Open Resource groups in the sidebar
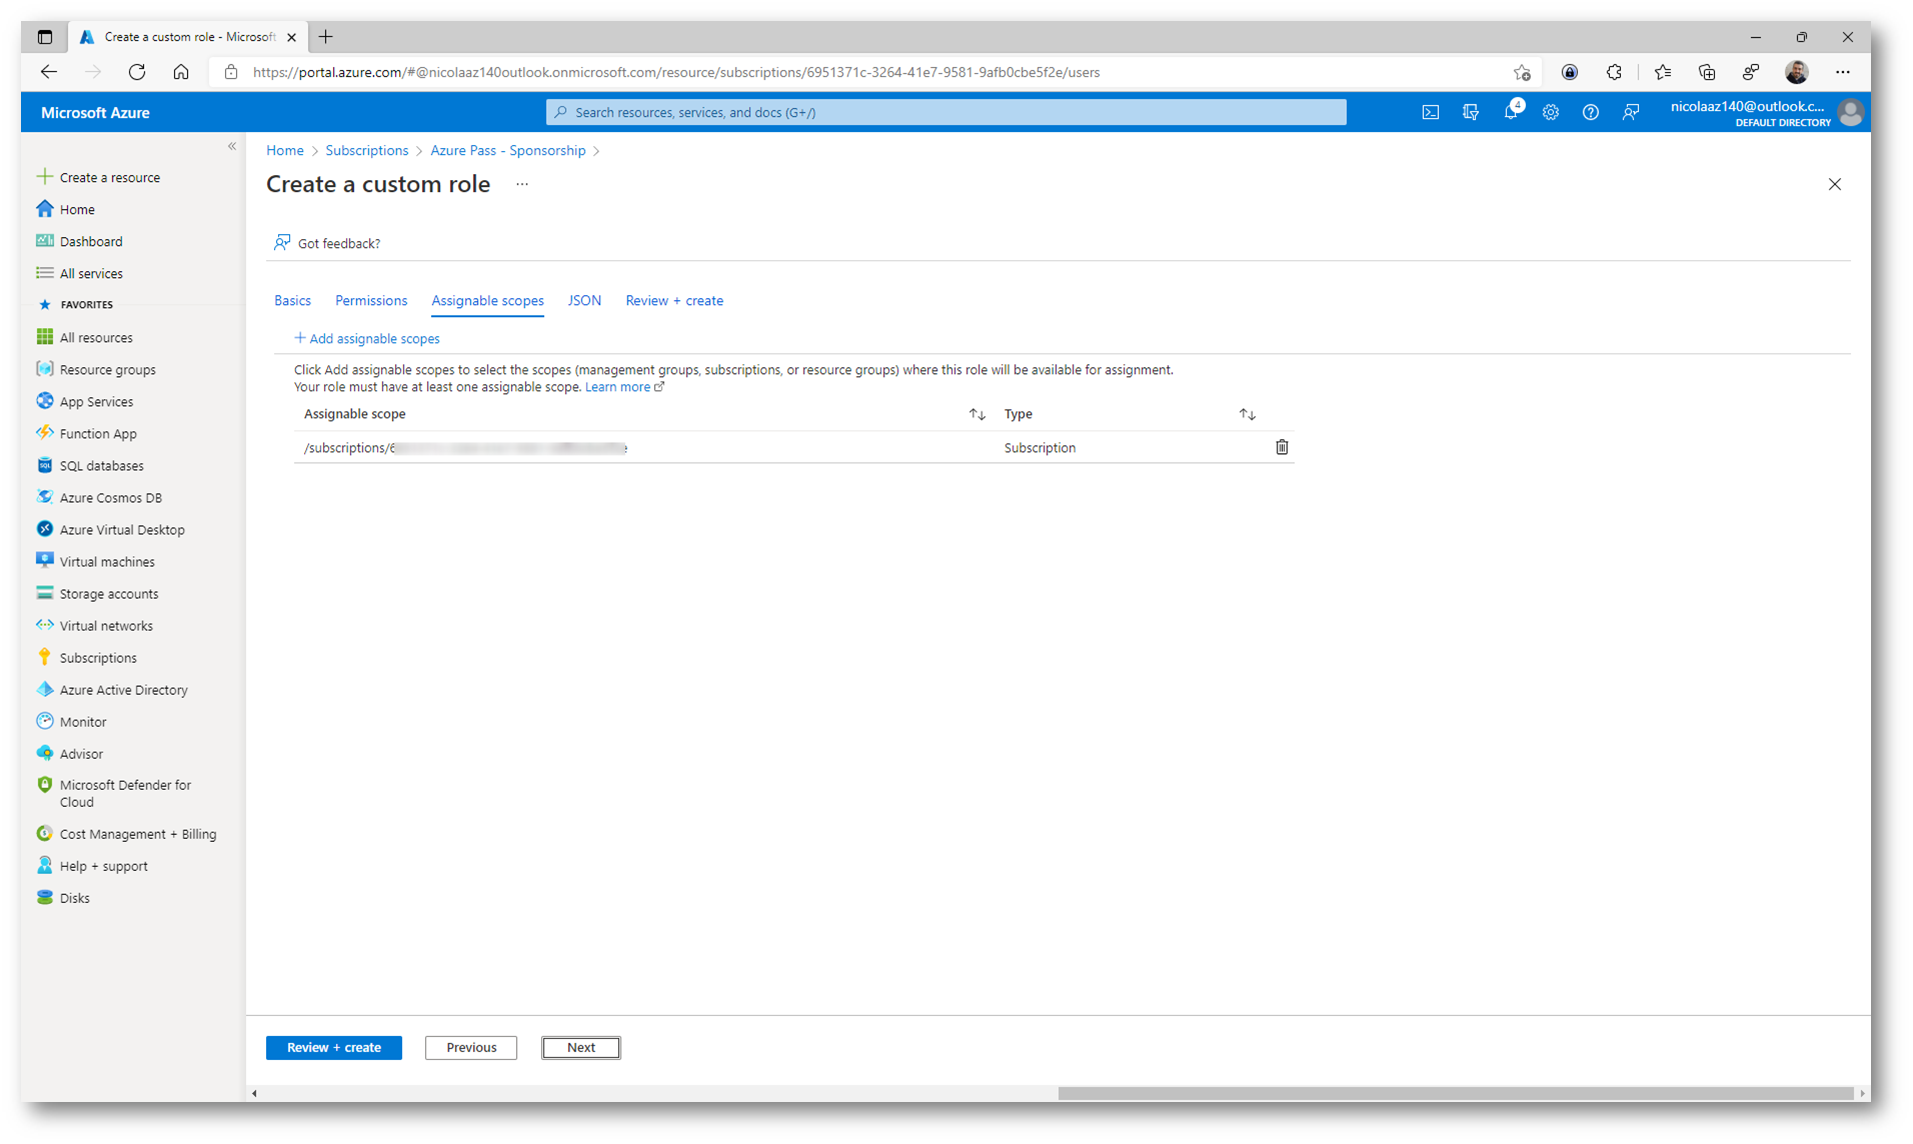Image resolution: width=1913 pixels, height=1144 pixels. point(96,369)
